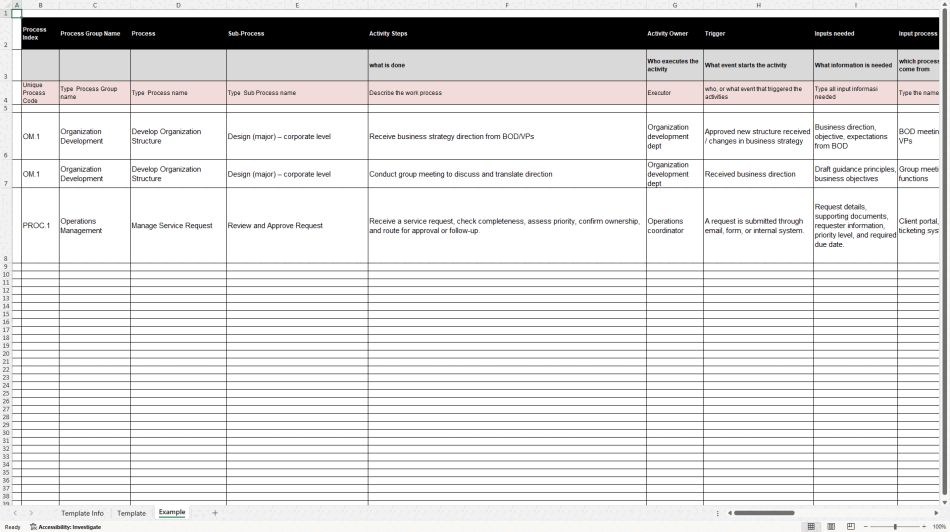The image size is (950, 532).
Task: Click the 'Manage Service Request' cell
Action: 178,225
